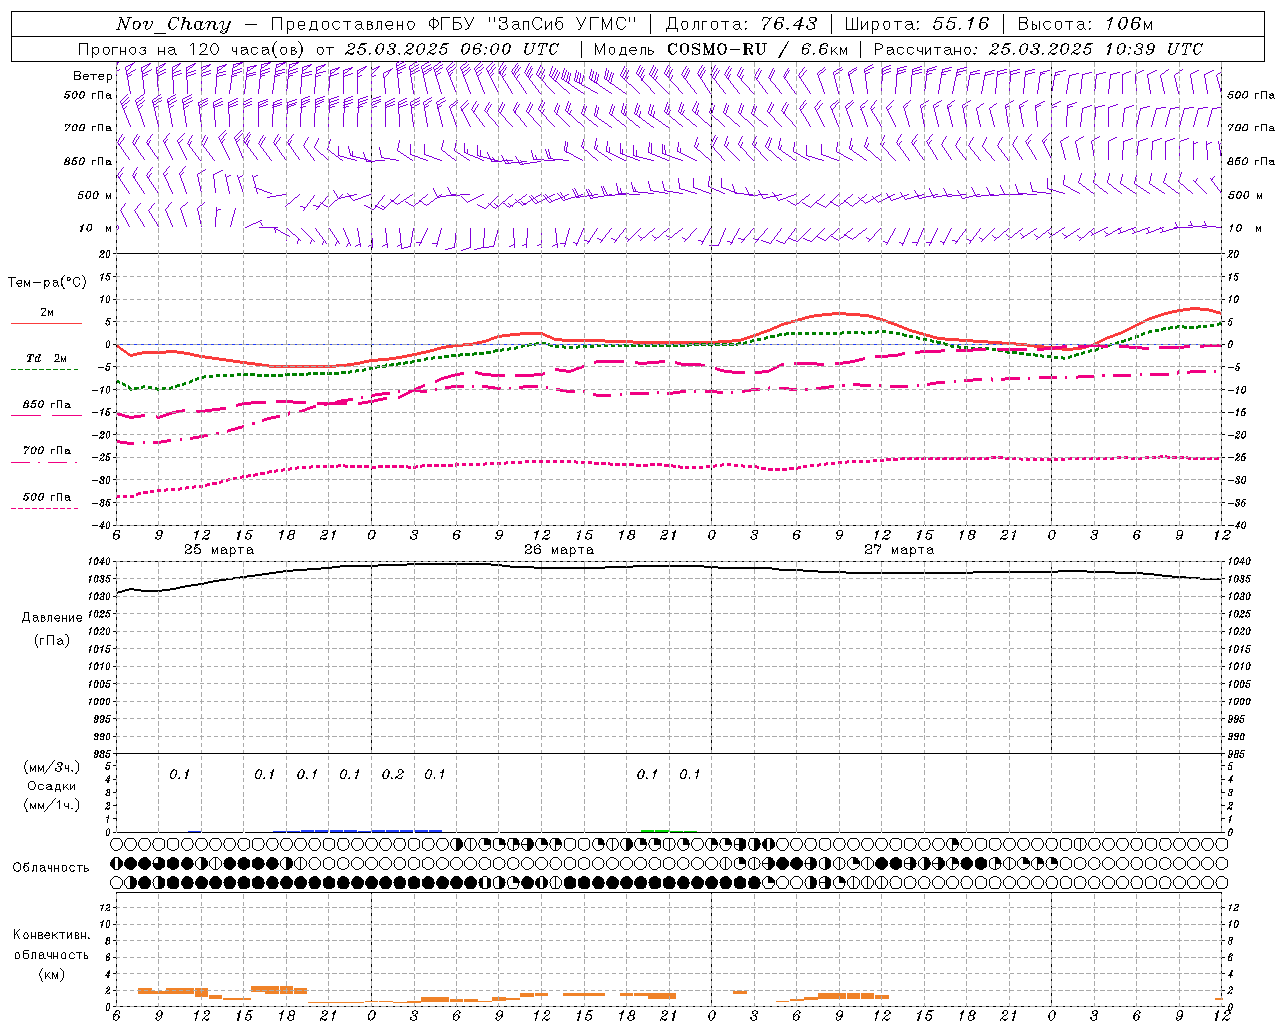
Task: Click the 25 марта date label
Action: (x=219, y=550)
